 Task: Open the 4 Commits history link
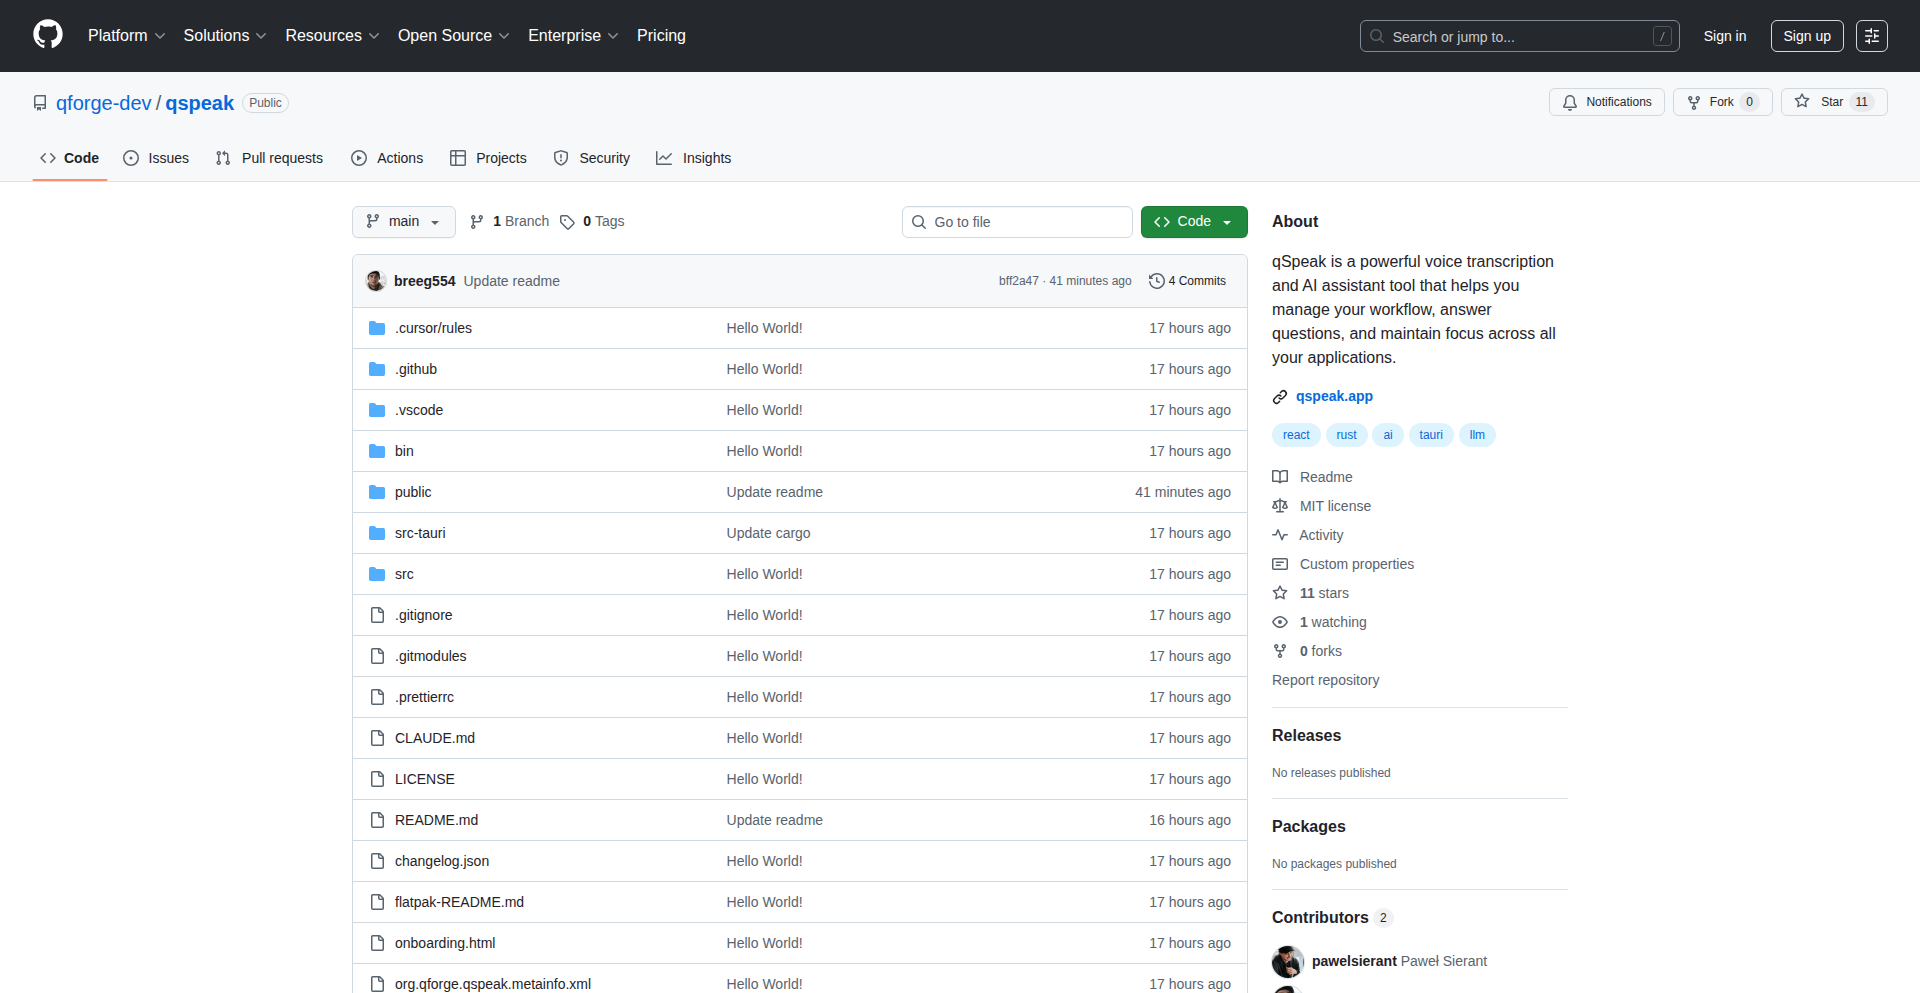1187,281
